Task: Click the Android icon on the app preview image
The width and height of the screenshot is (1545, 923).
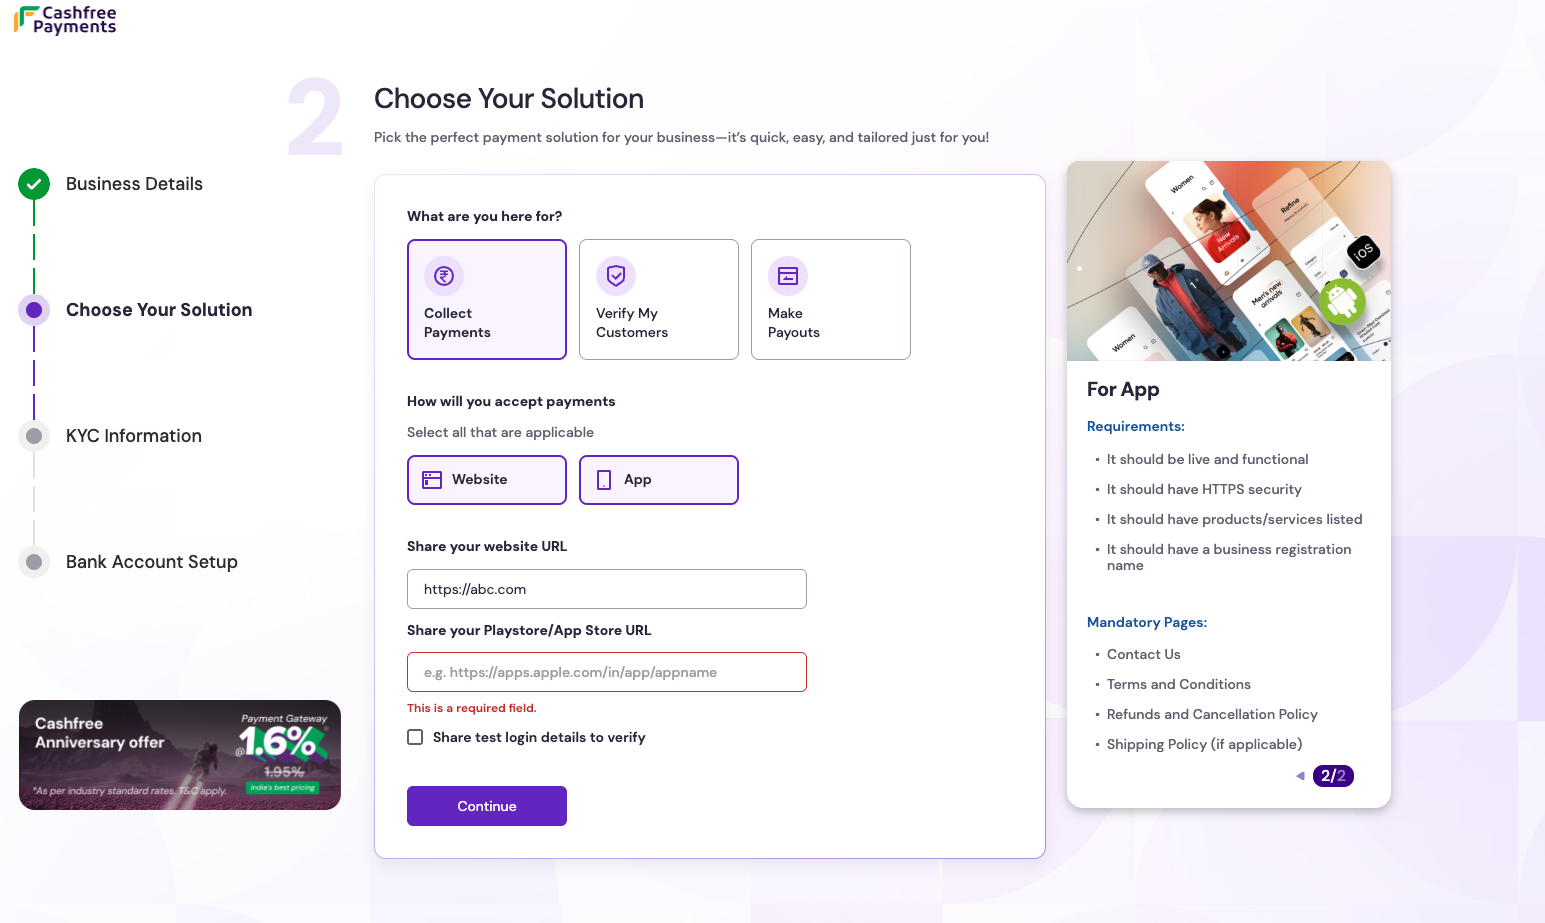Action: point(1342,302)
